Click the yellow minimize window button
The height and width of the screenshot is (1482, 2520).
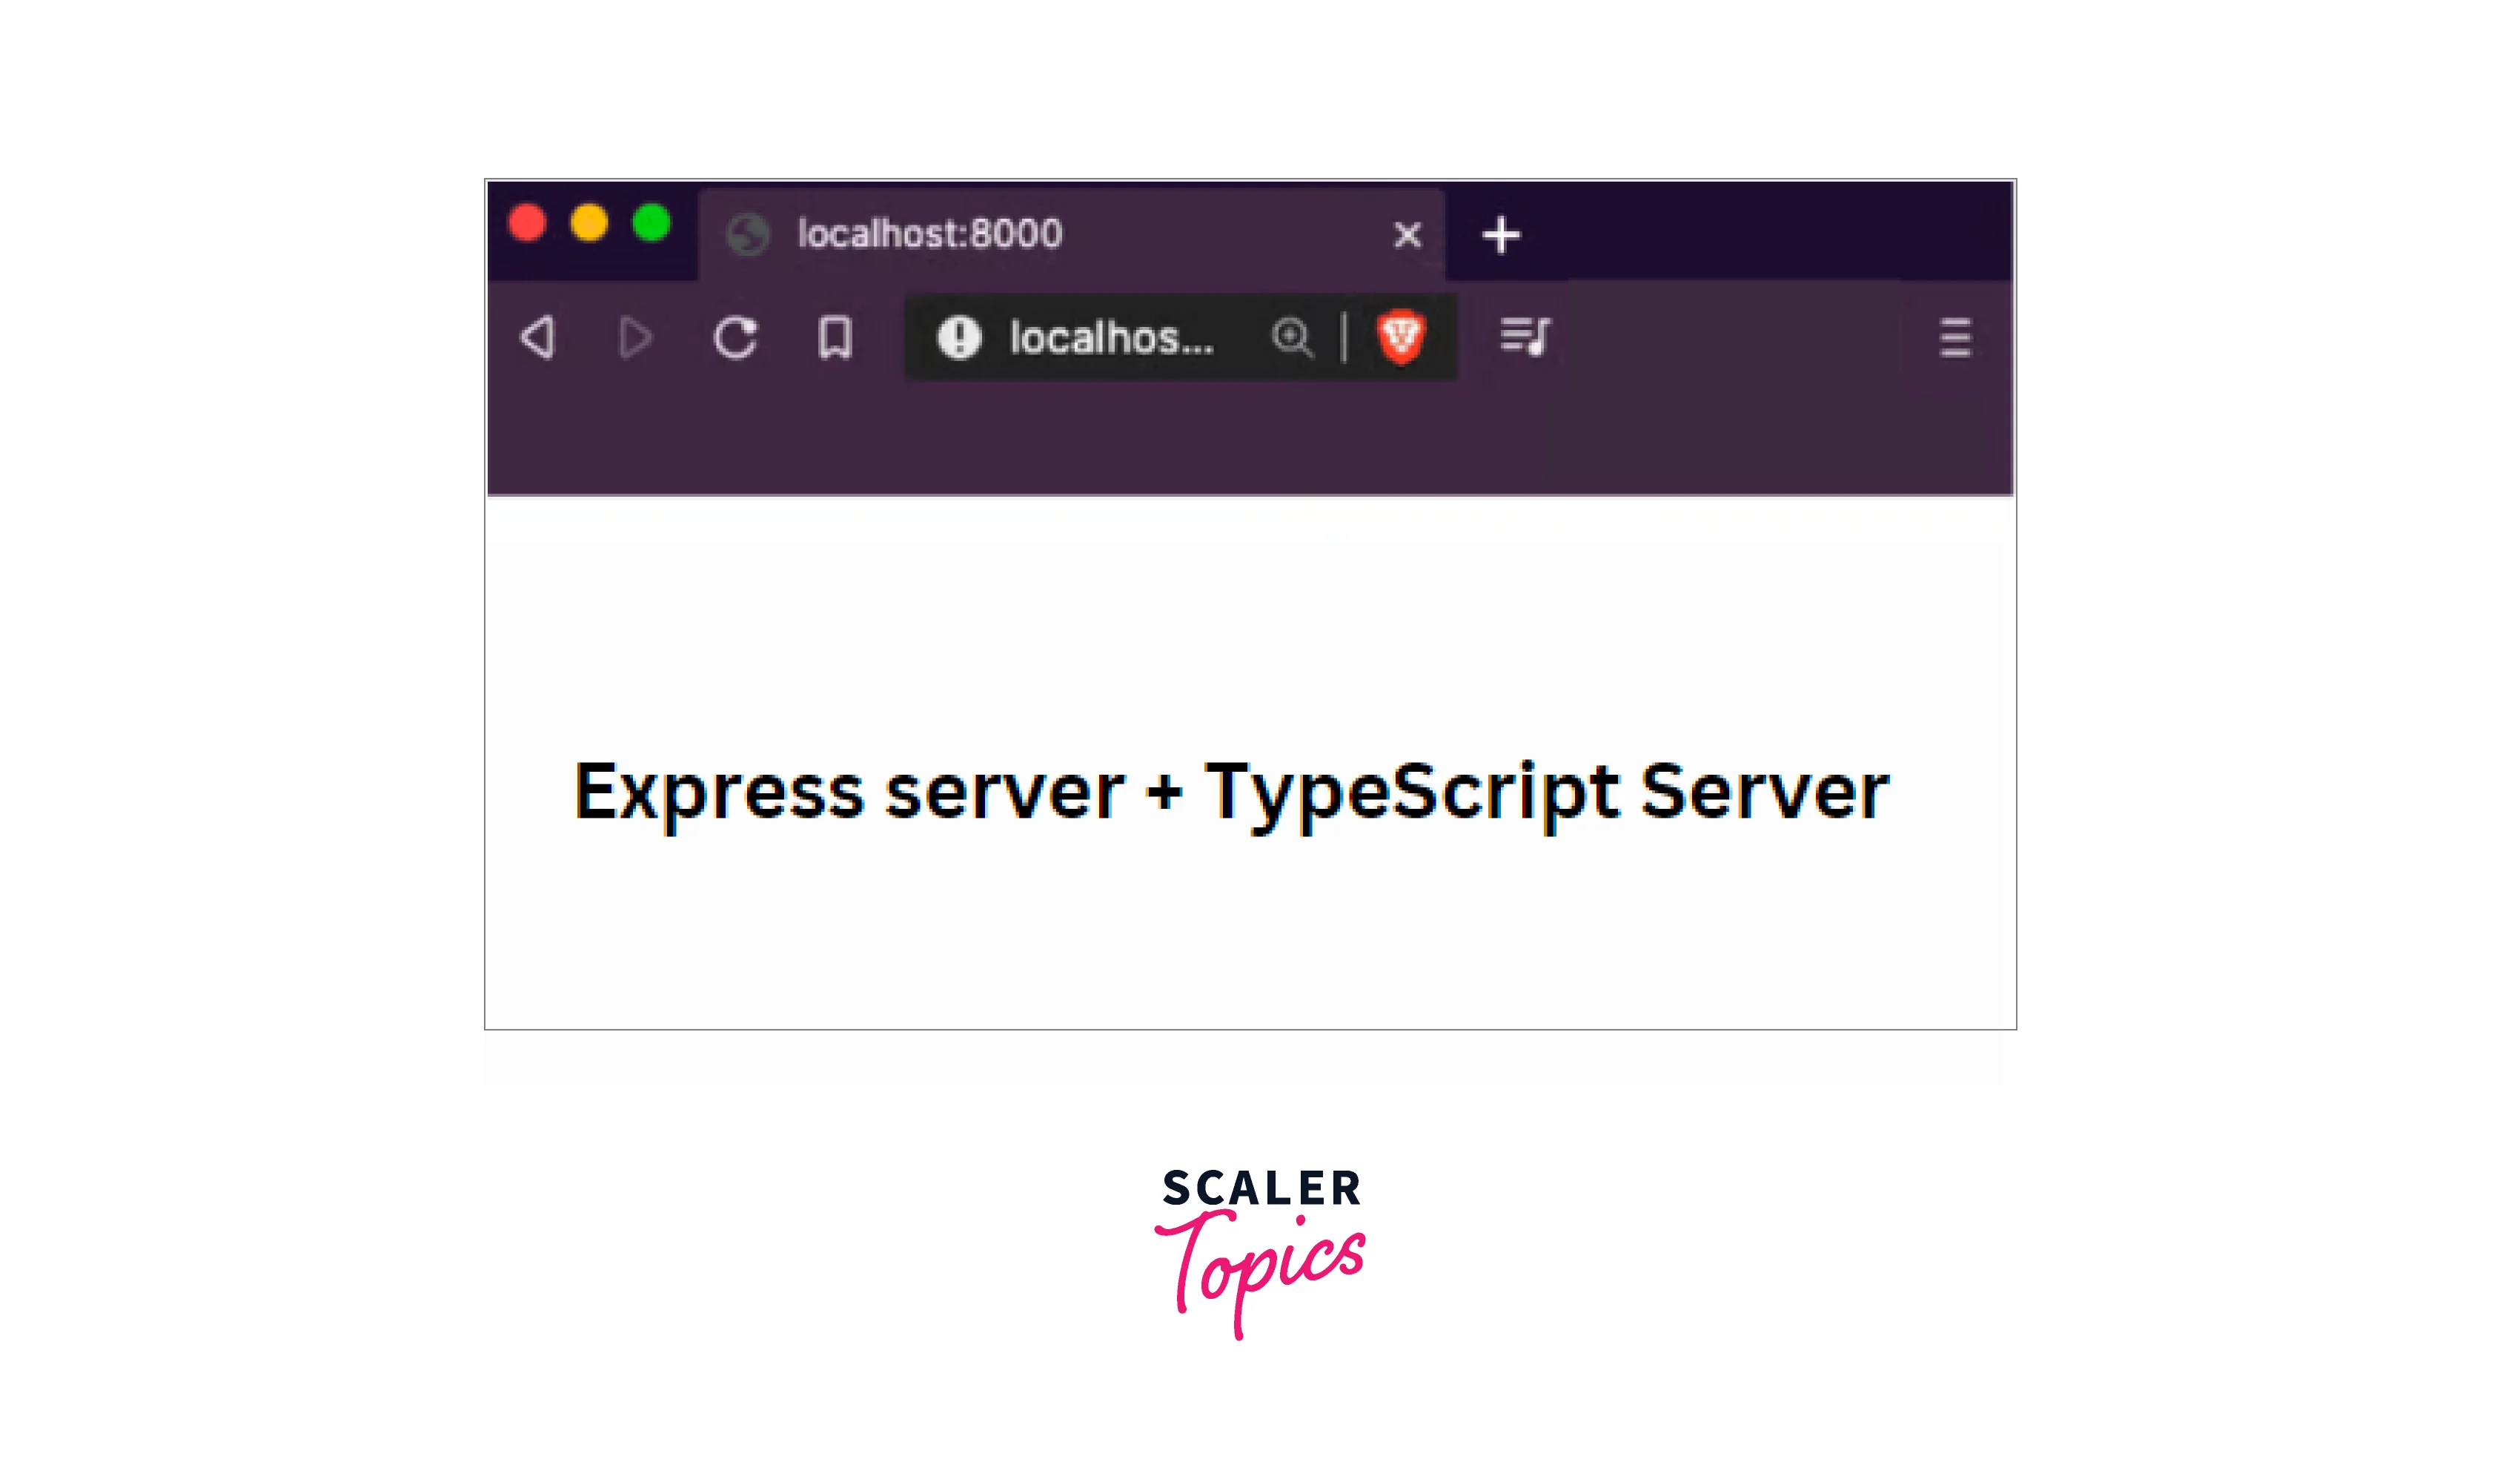[x=589, y=222]
